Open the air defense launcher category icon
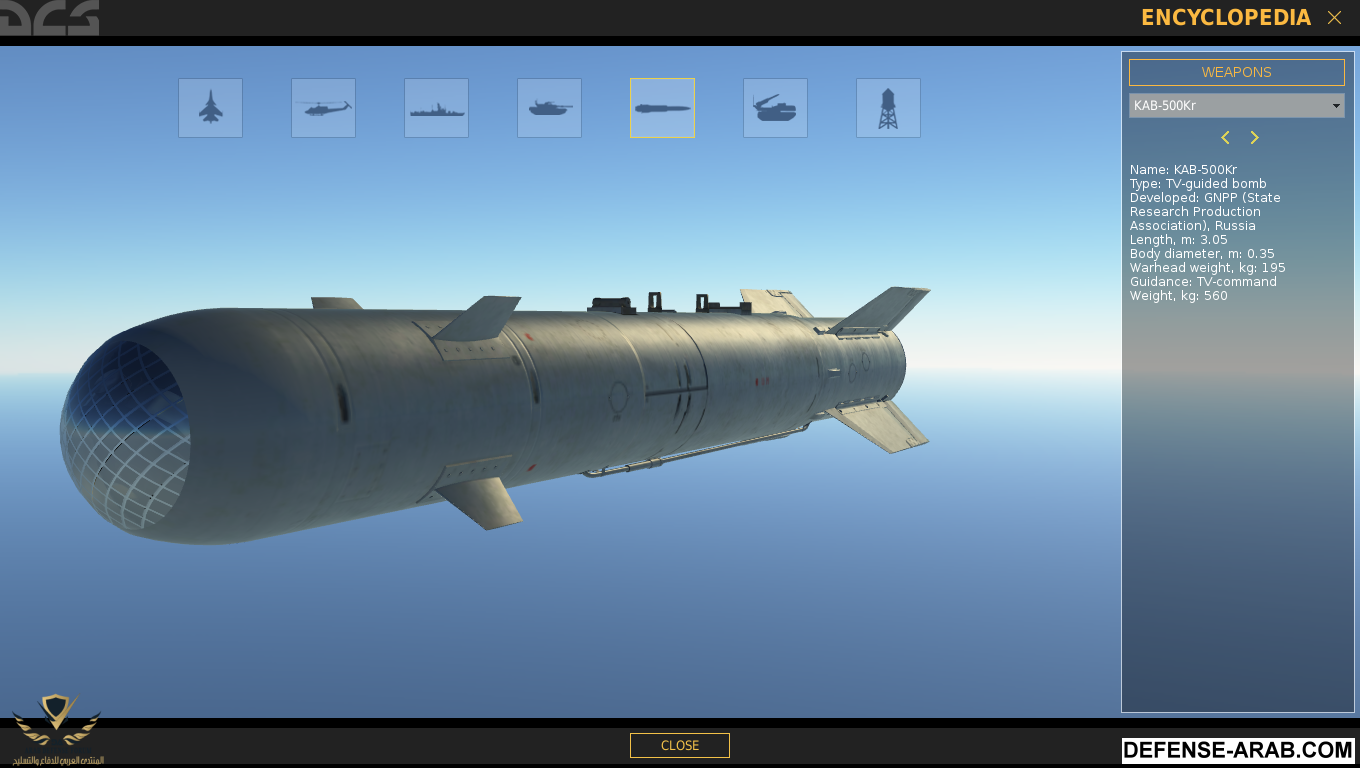This screenshot has height=768, width=1360. click(775, 108)
